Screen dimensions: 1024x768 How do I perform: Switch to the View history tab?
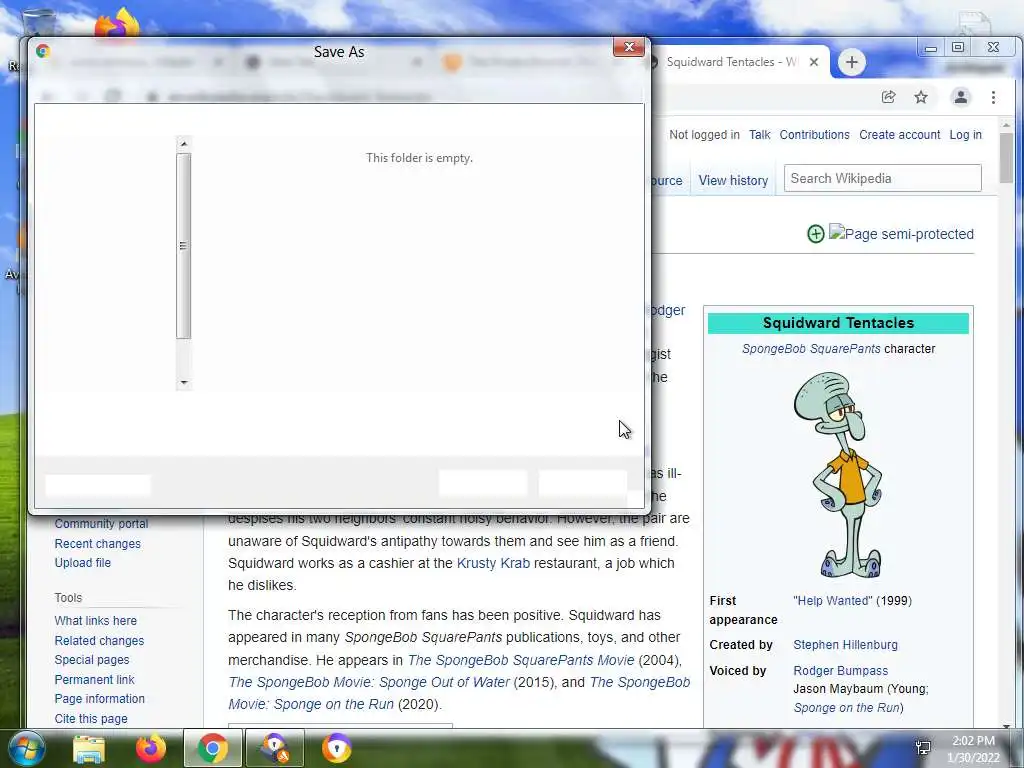point(733,180)
